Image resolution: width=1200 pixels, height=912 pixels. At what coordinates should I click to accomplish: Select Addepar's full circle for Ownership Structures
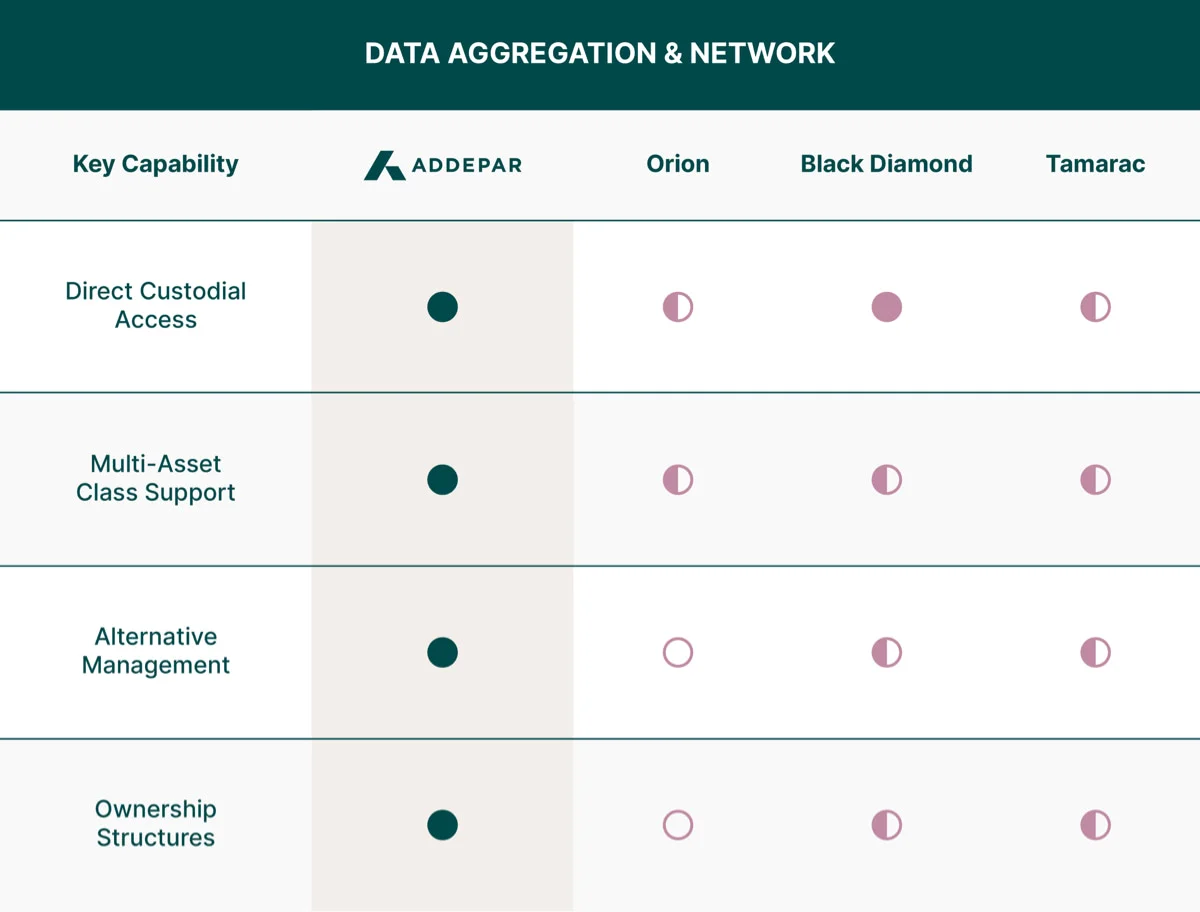point(442,825)
